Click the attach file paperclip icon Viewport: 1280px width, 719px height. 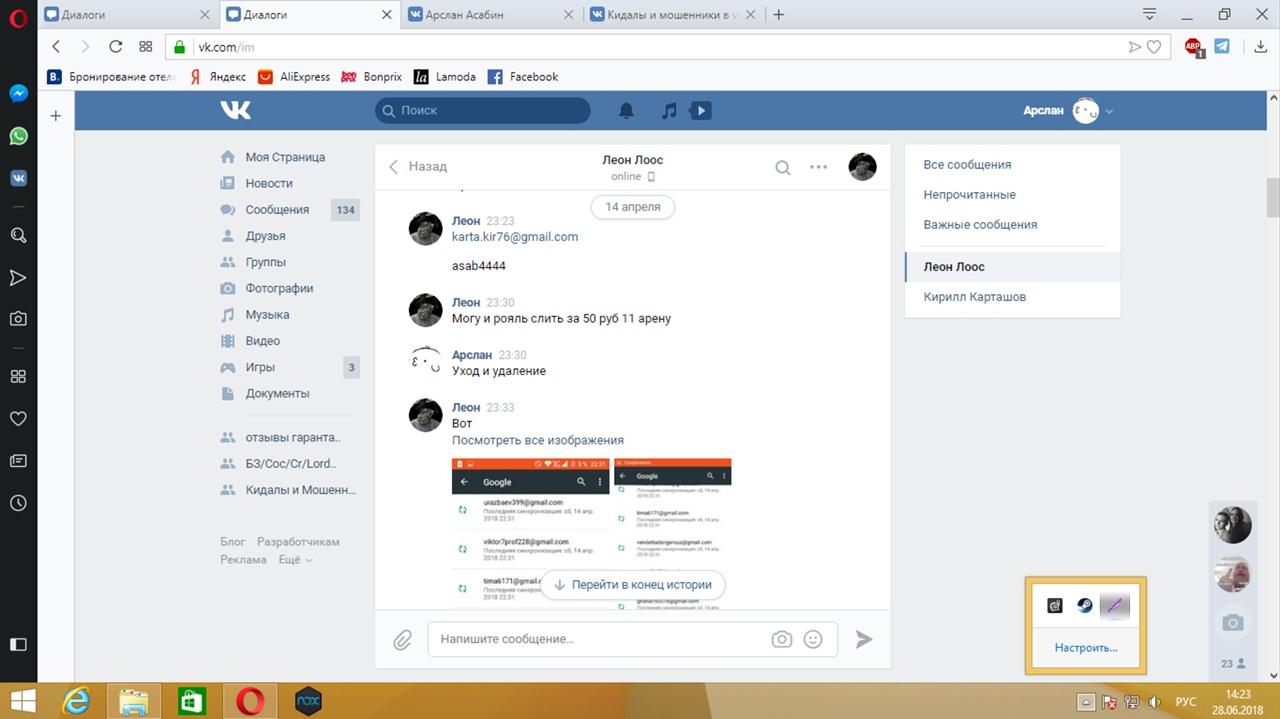pyautogui.click(x=402, y=640)
